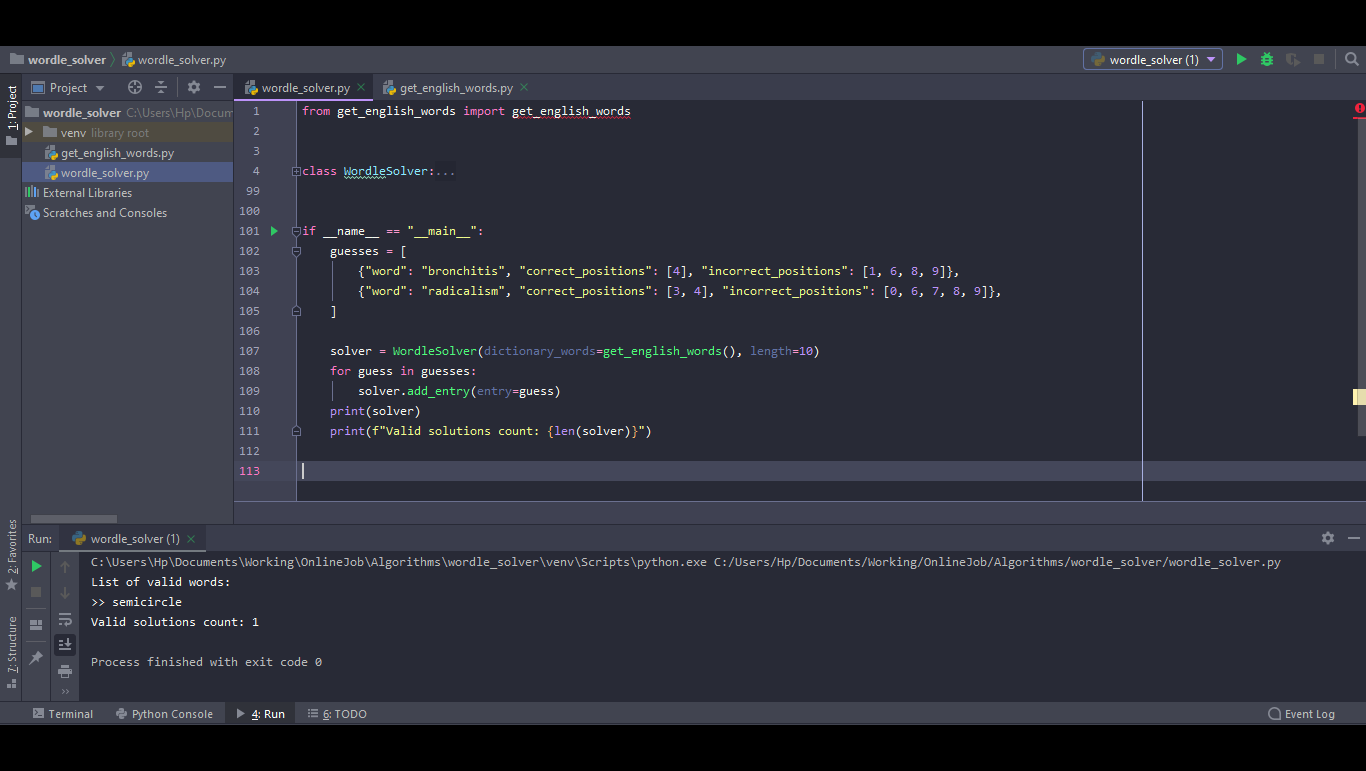Image resolution: width=1366 pixels, height=771 pixels.
Task: Open Search Everywhere magnifier icon
Action: coord(1352,60)
